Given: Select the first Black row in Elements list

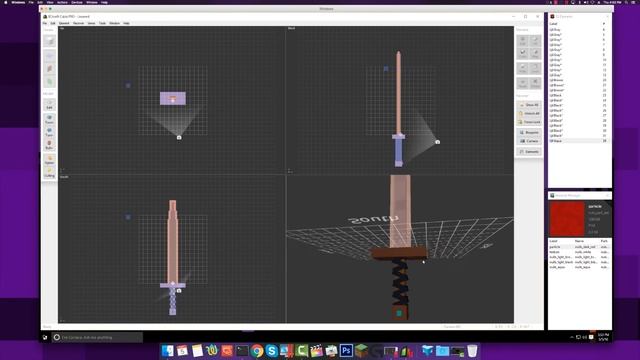Looking at the screenshot, I should pyautogui.click(x=578, y=96).
